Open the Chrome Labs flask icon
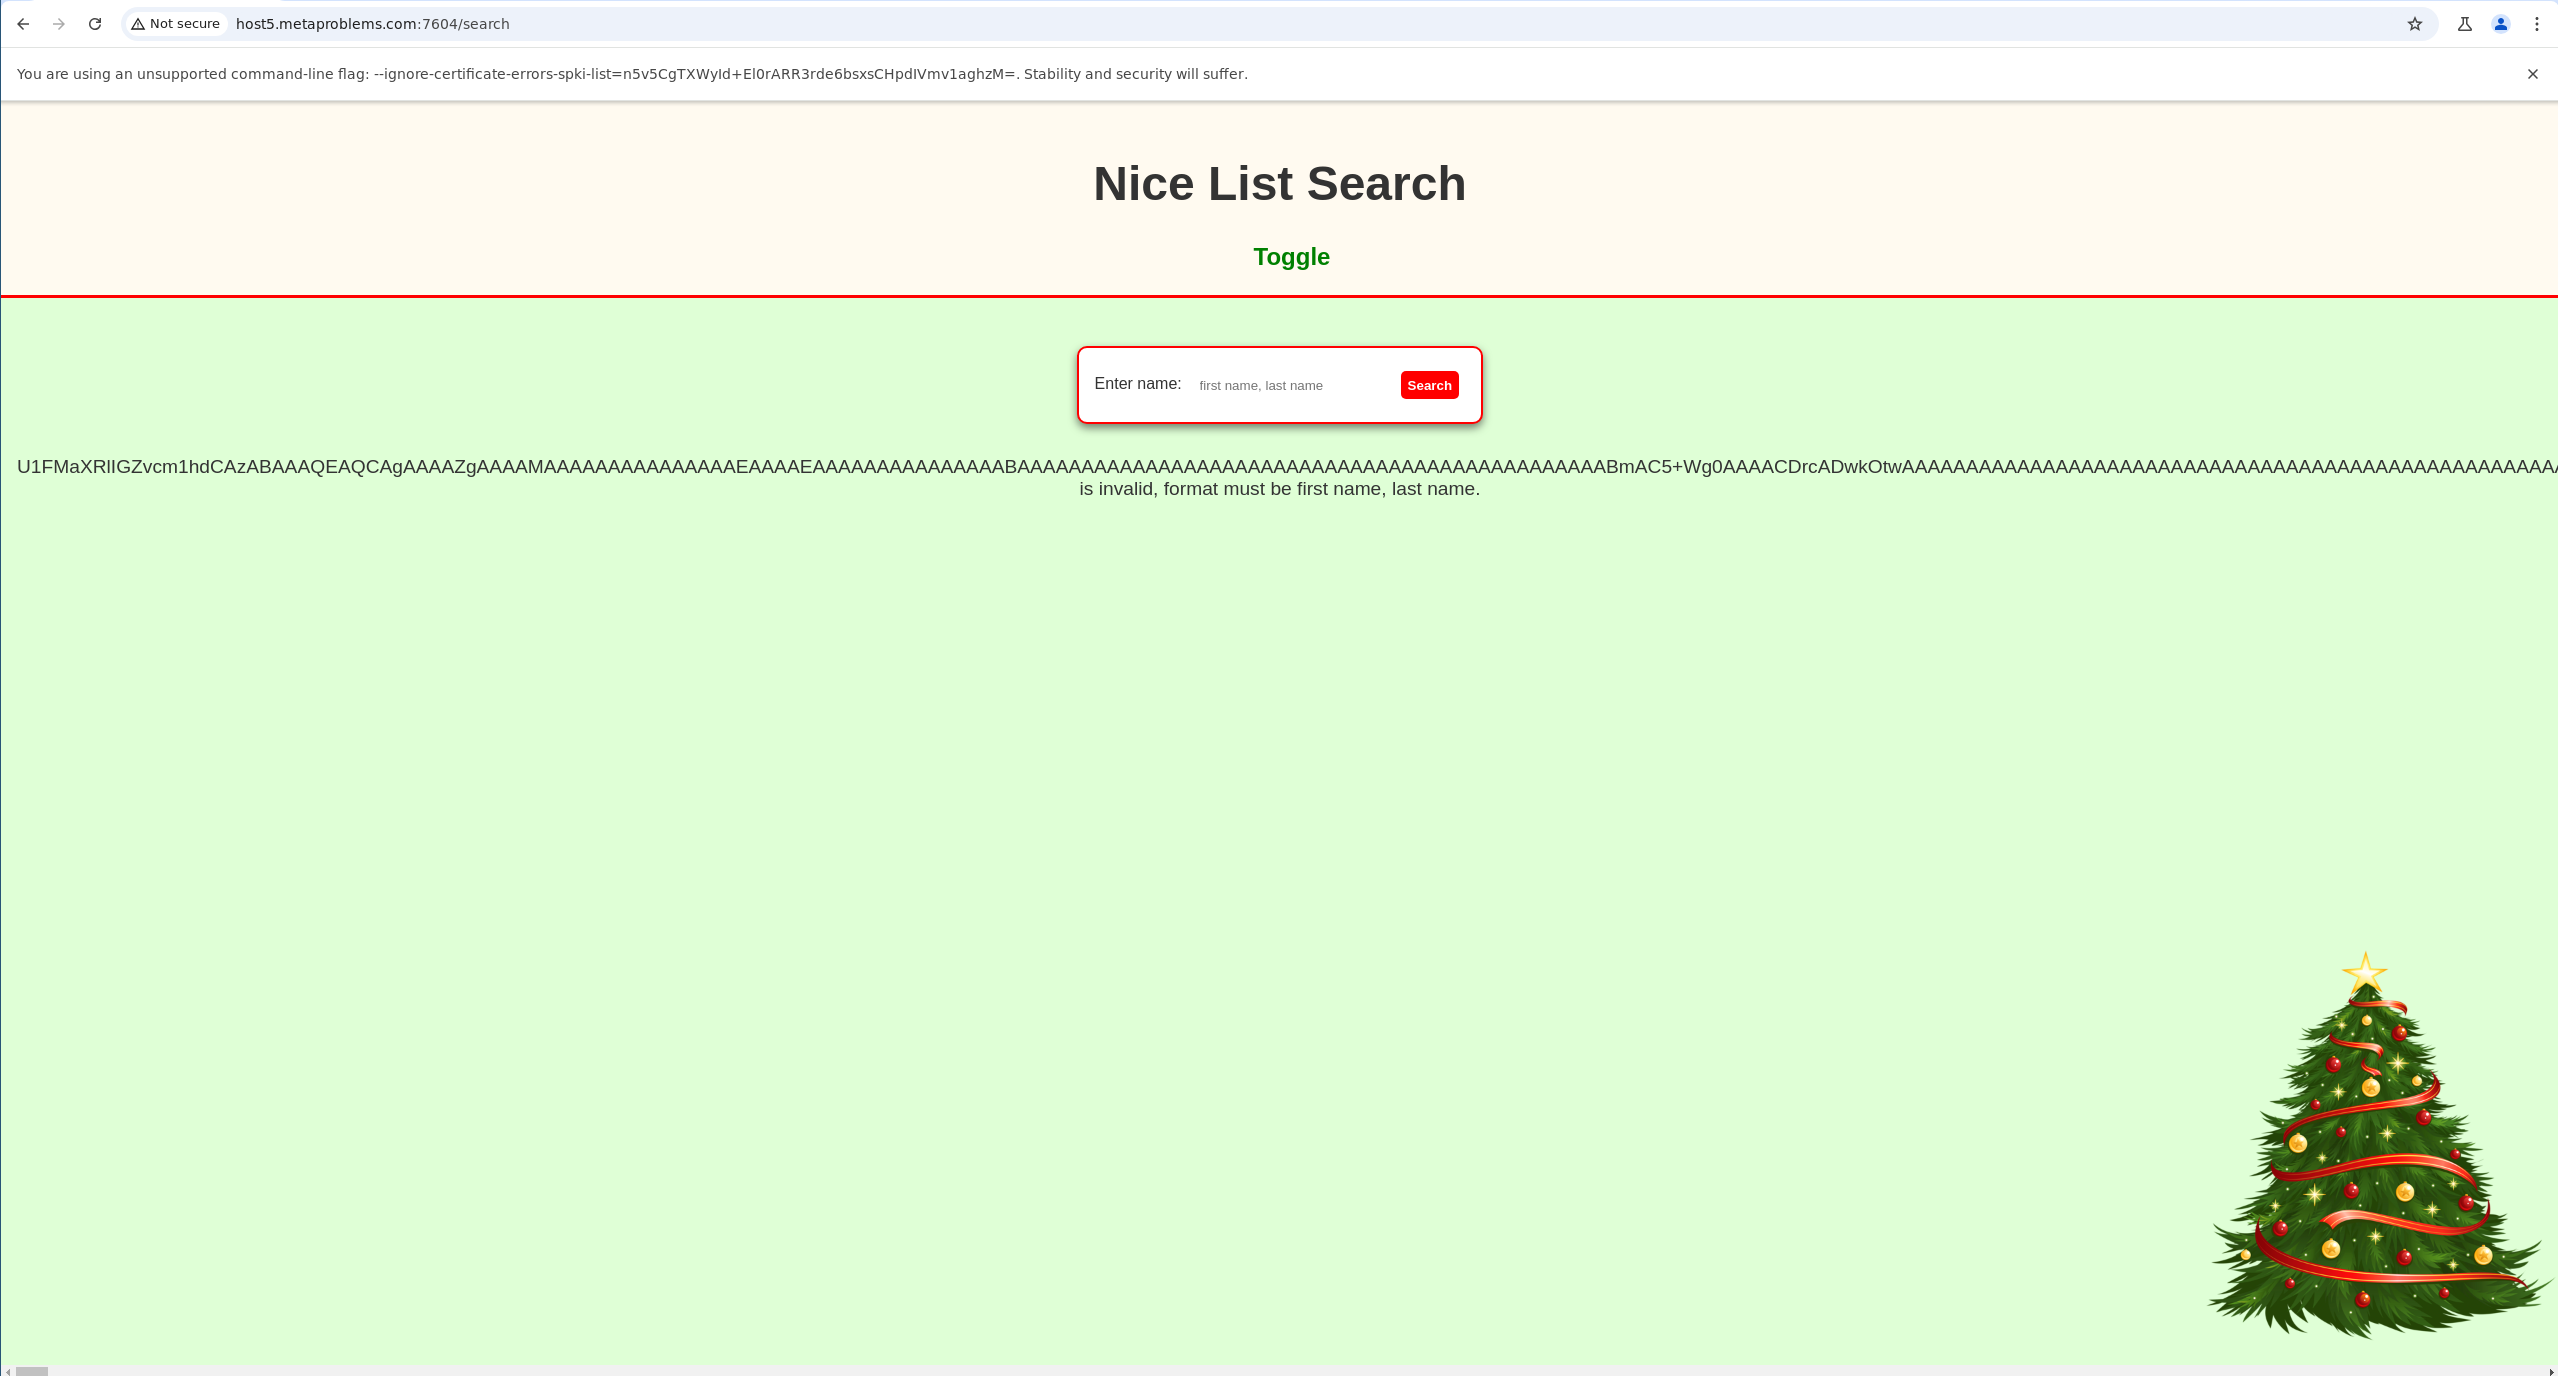Screen dimensions: 2558x1376 tap(2465, 24)
